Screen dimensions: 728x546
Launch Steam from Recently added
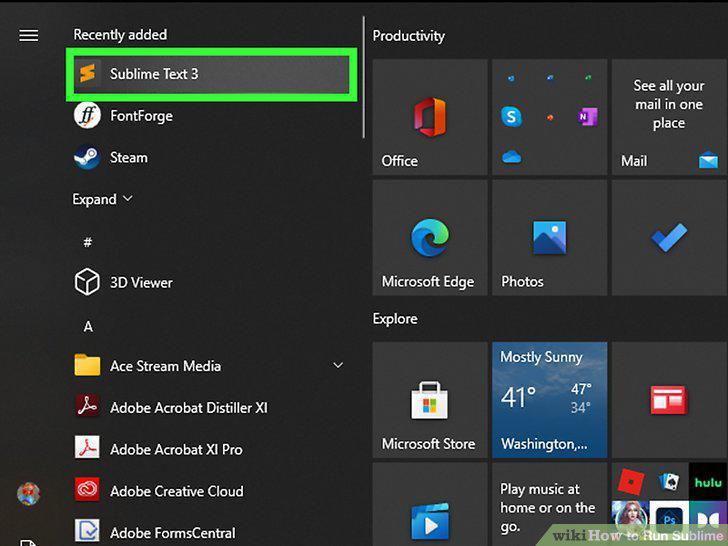coord(211,157)
